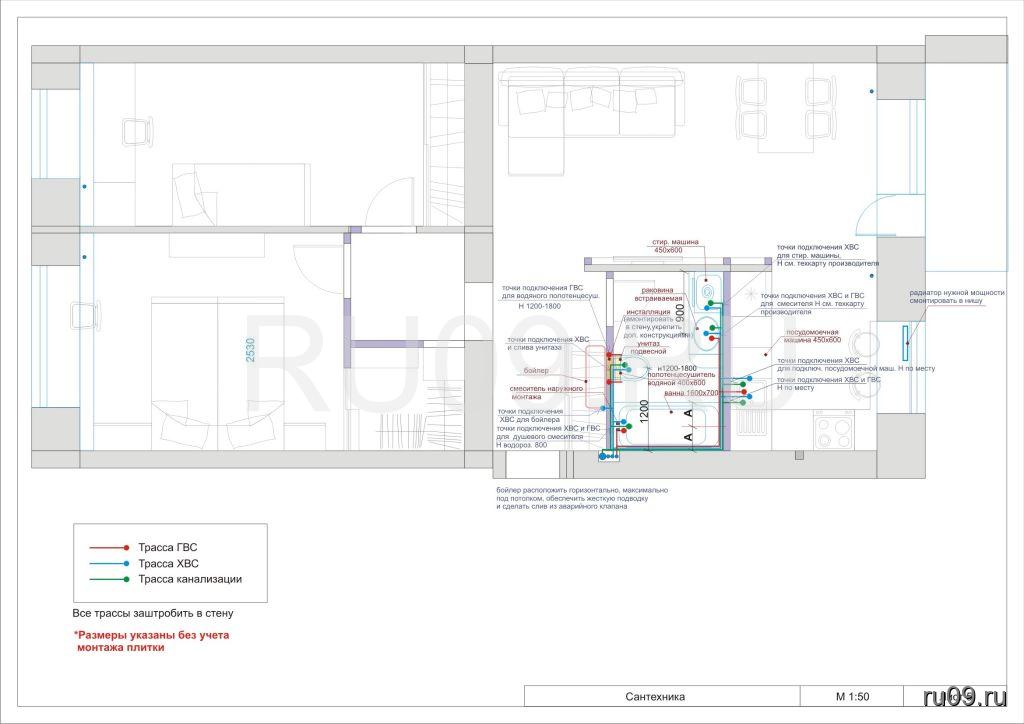Click the blue Трасса ХВС legend line

click(x=107, y=564)
